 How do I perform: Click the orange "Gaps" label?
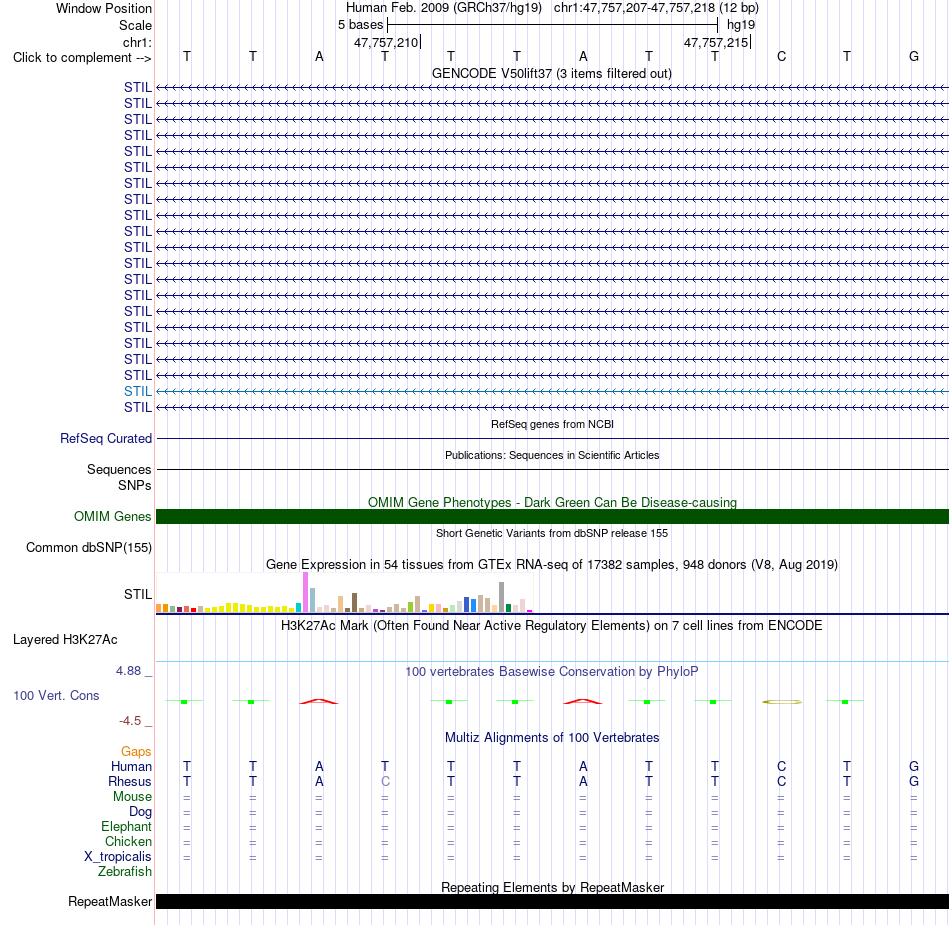click(x=136, y=752)
